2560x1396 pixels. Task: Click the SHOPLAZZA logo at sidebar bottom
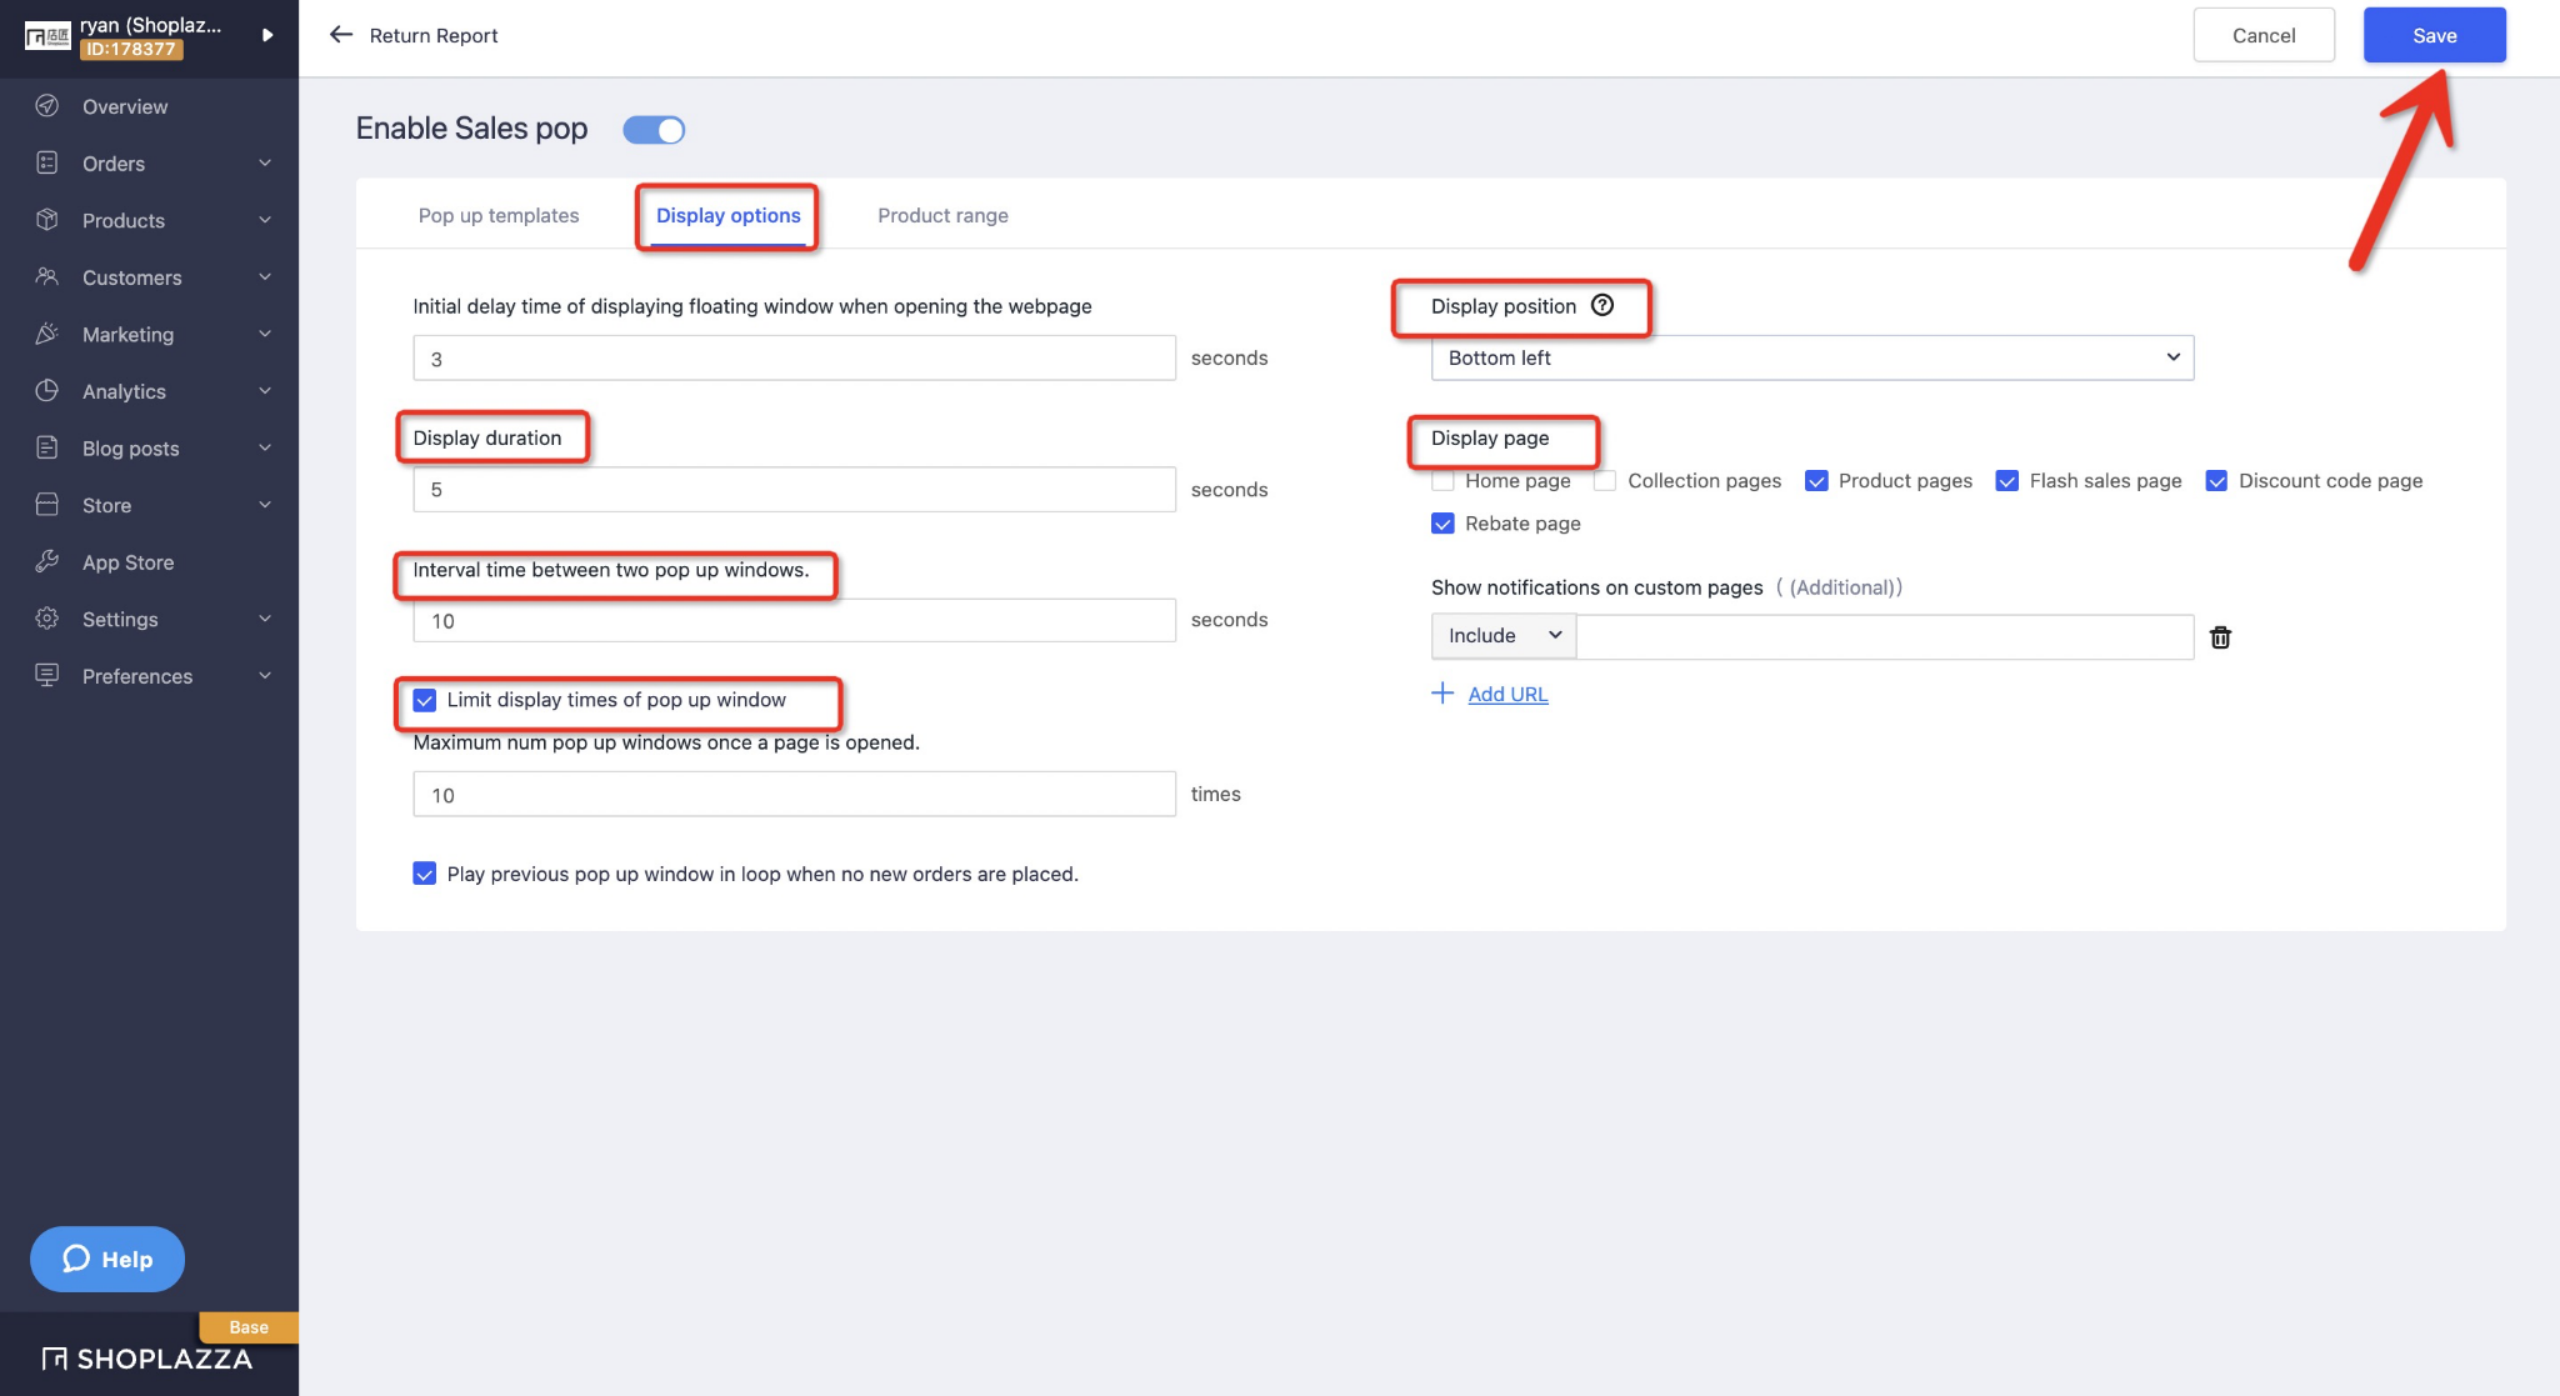pyautogui.click(x=147, y=1359)
